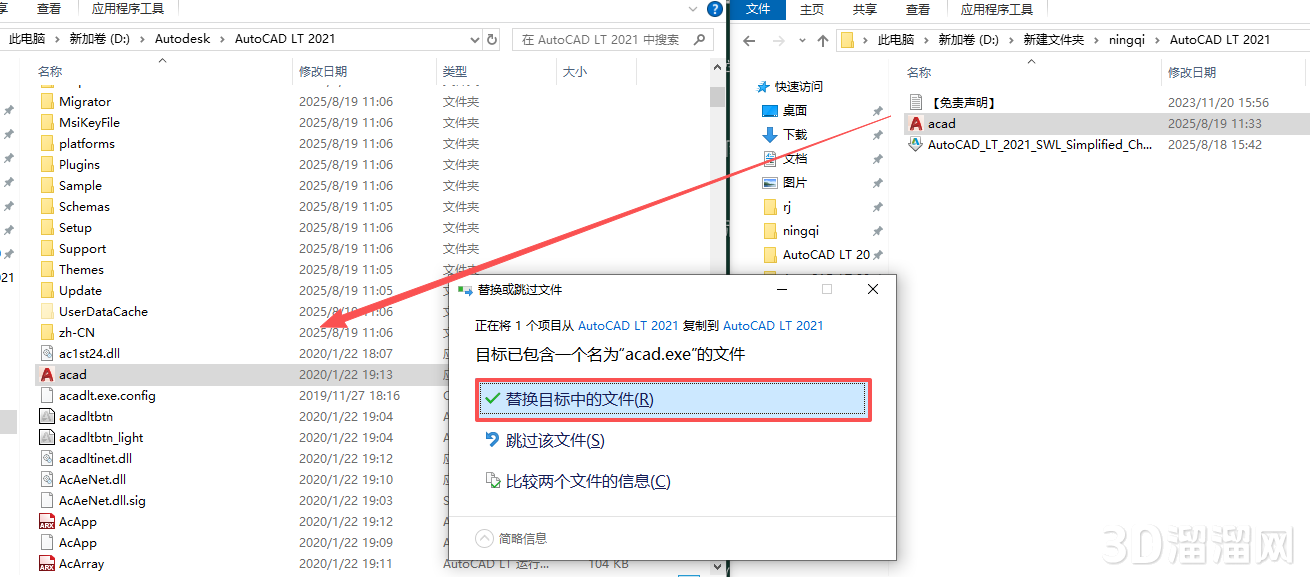Select the red acad AutoCAD application icon
Screen dimensions: 1310x577
coord(49,374)
